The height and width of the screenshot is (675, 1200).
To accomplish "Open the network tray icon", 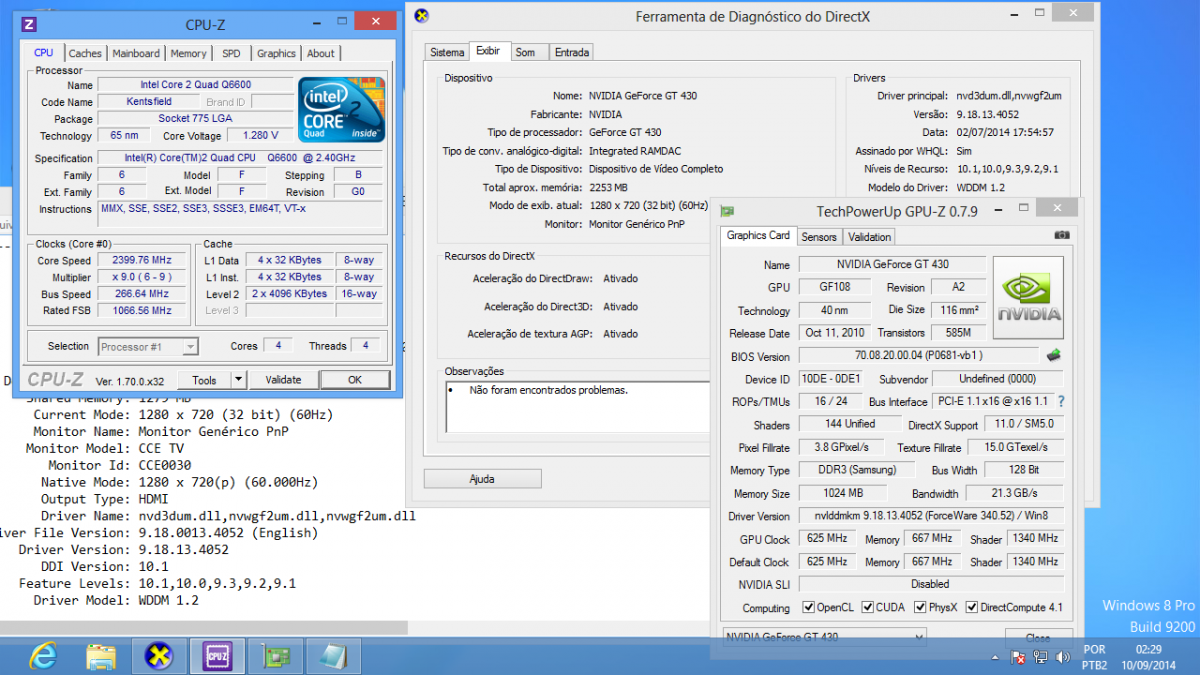I will click(1041, 657).
